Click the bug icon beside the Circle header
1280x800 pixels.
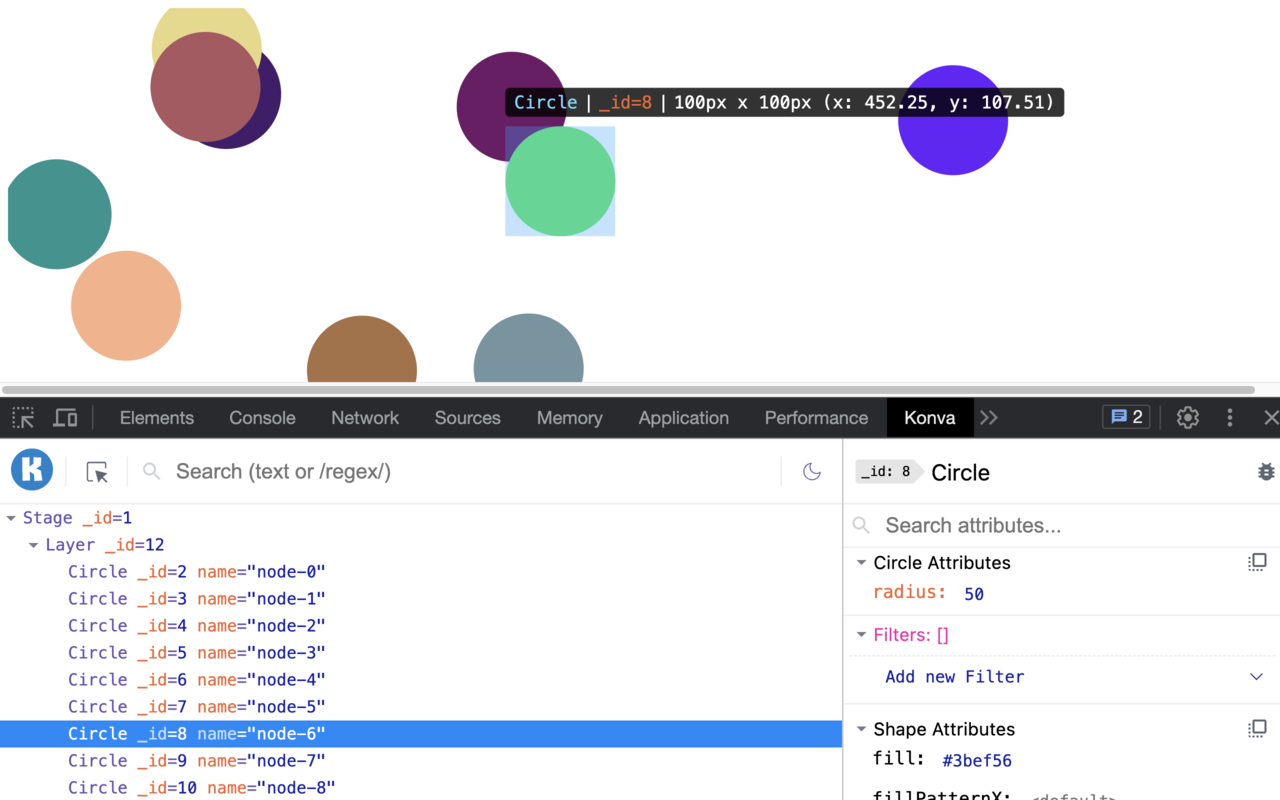1266,471
